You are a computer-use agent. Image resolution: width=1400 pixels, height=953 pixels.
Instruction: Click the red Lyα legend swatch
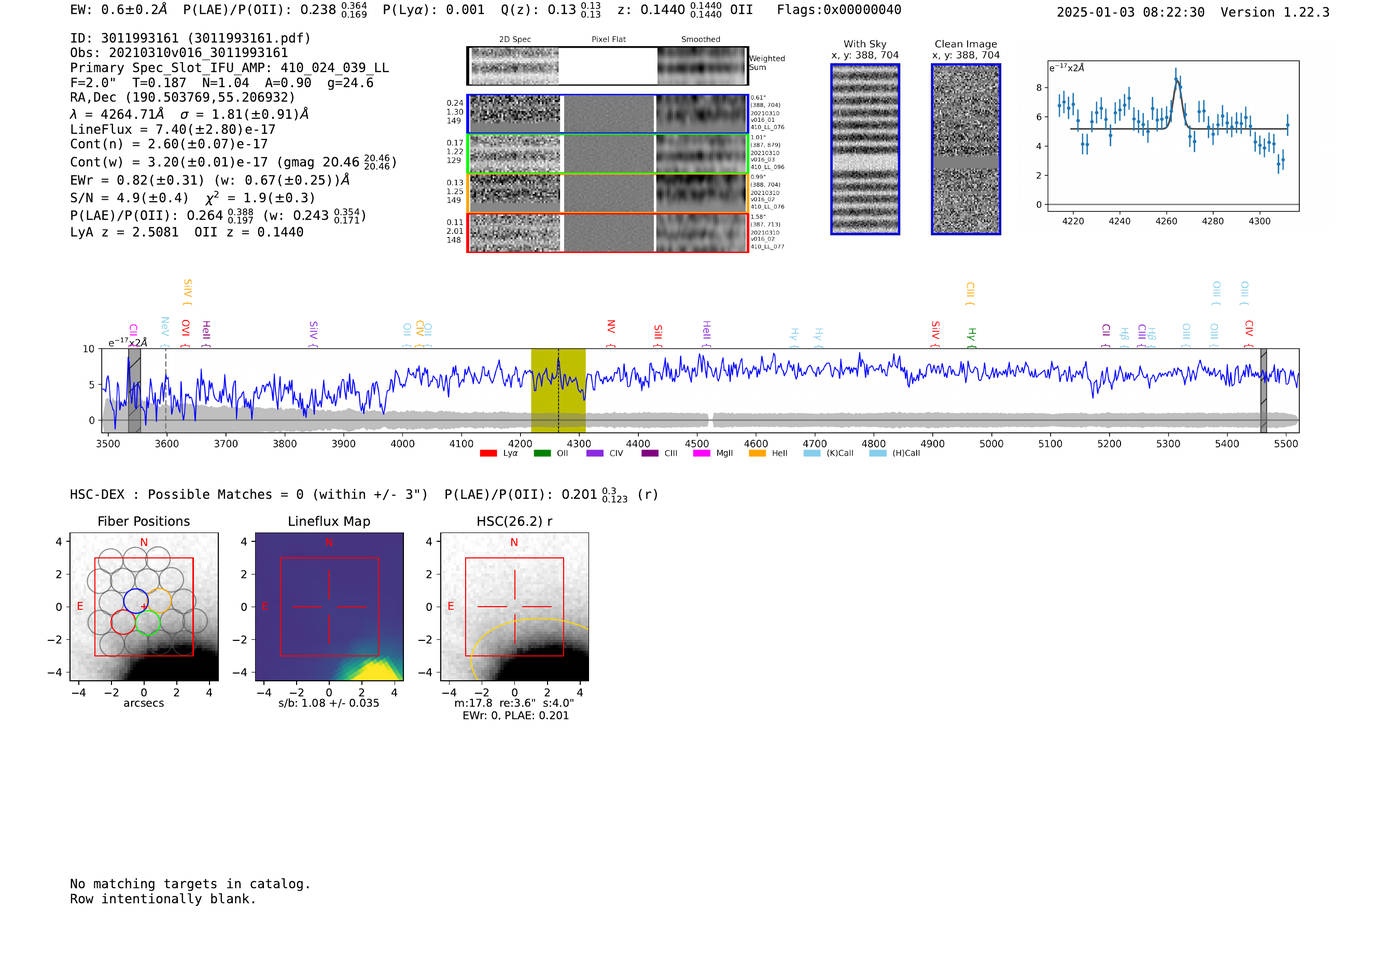[488, 454]
